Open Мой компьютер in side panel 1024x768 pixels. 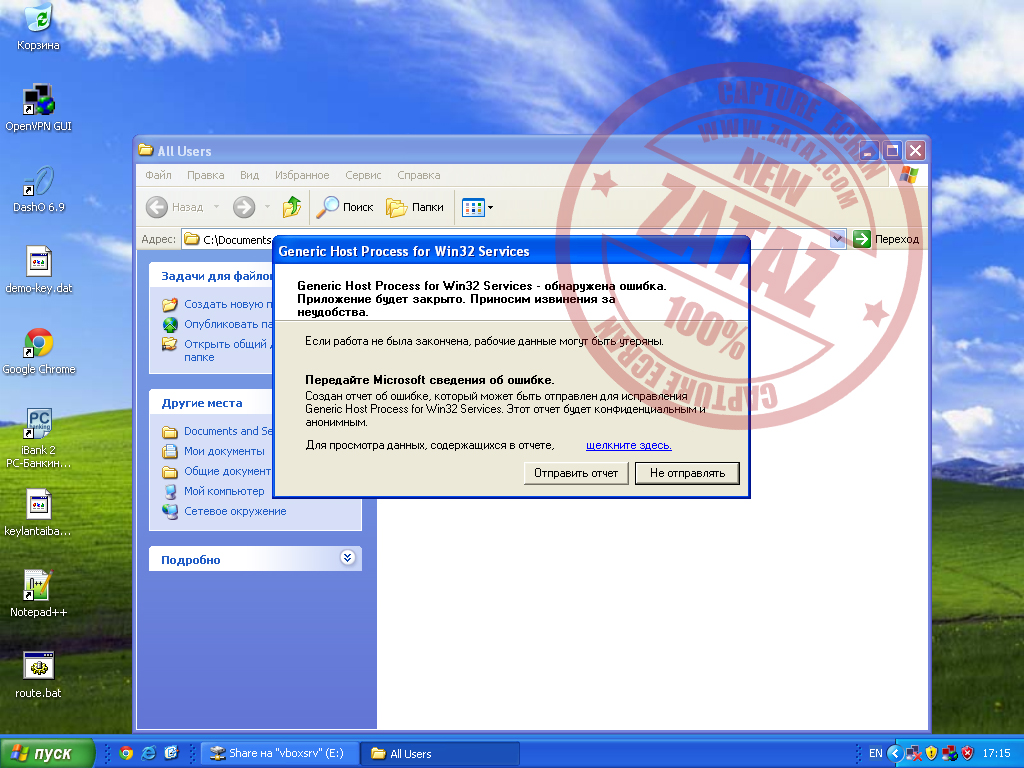coord(214,491)
